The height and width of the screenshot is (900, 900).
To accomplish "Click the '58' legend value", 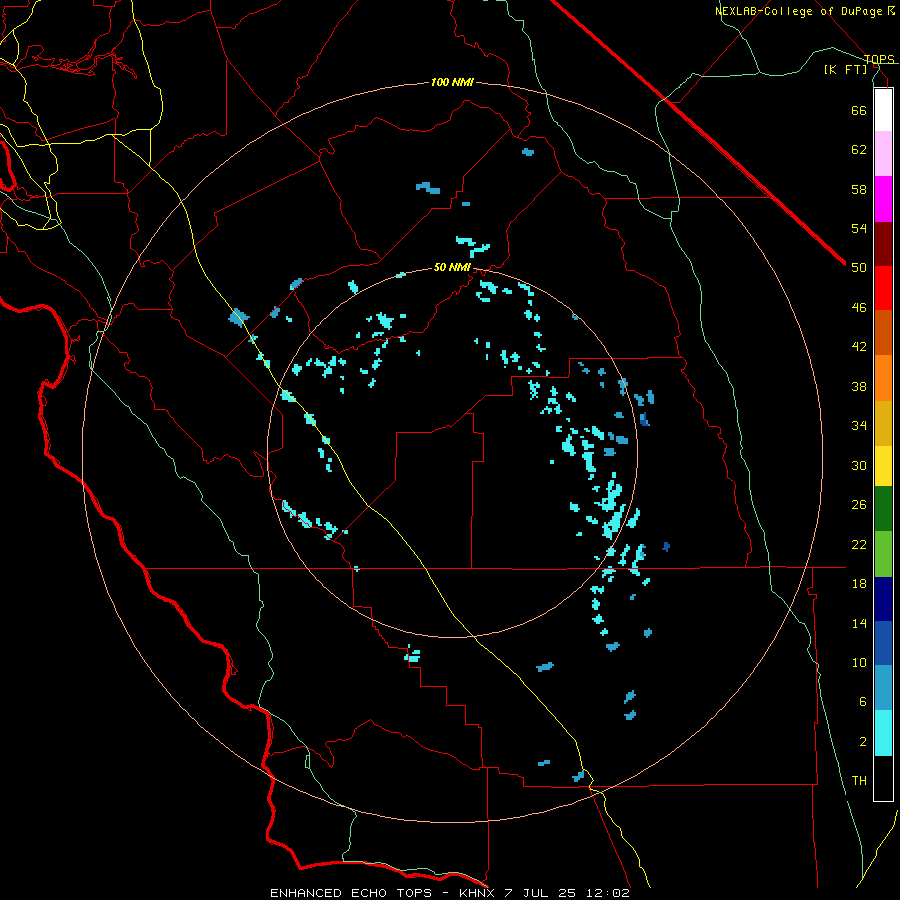I will [859, 189].
